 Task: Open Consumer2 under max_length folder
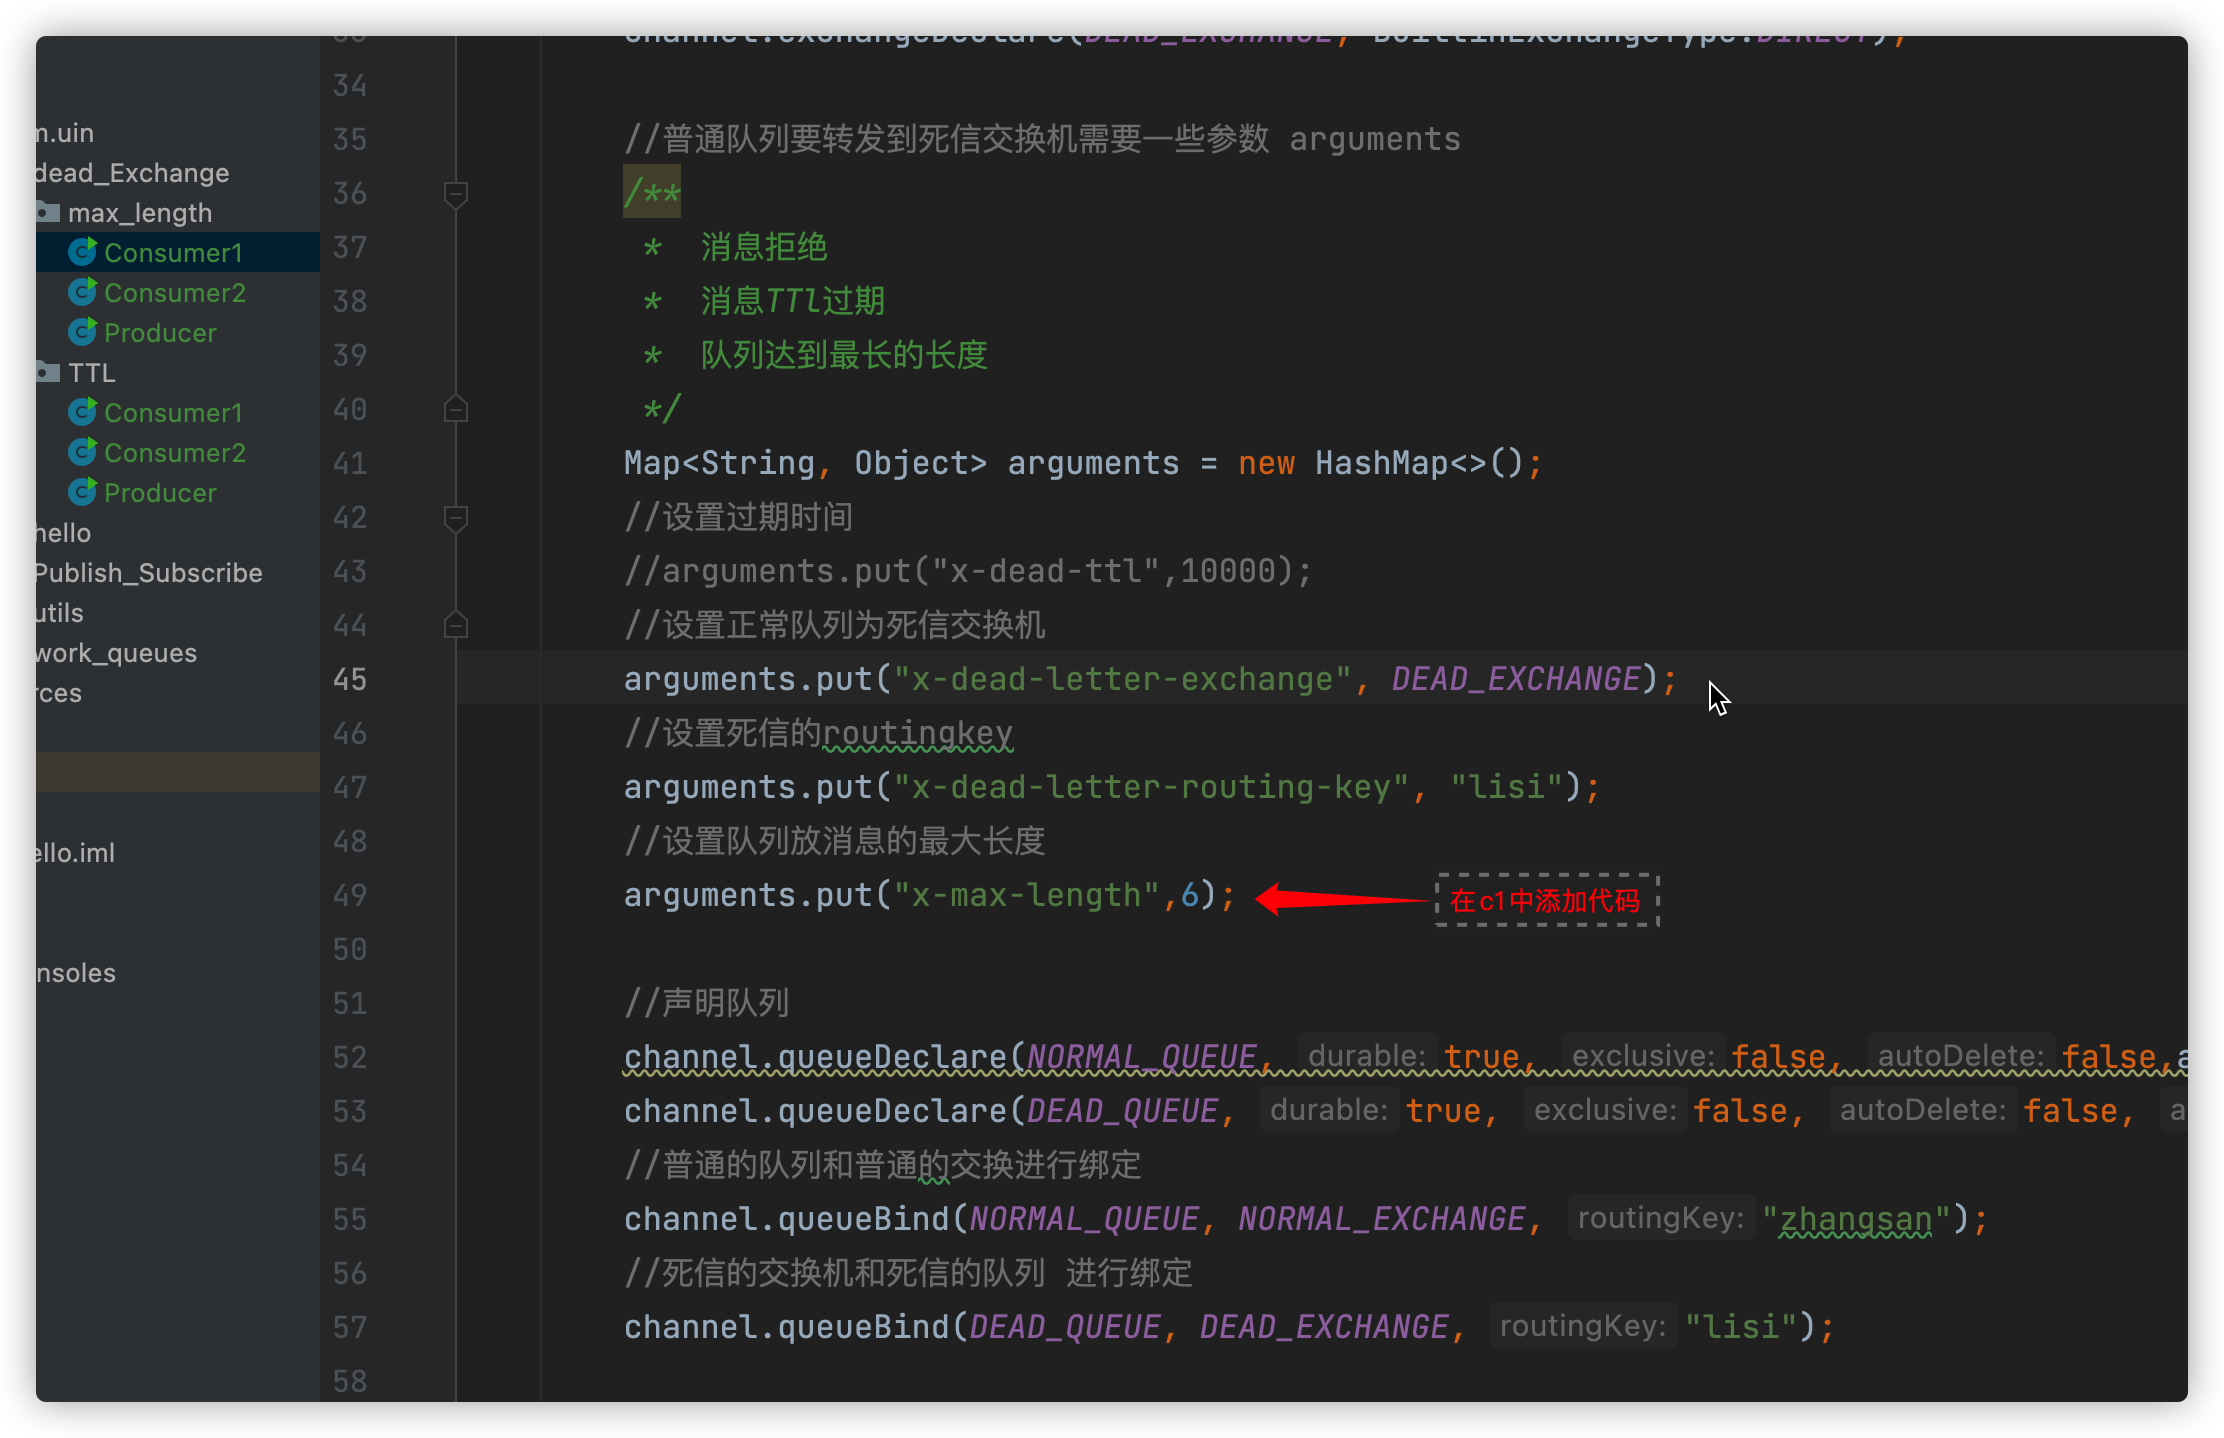tap(175, 293)
